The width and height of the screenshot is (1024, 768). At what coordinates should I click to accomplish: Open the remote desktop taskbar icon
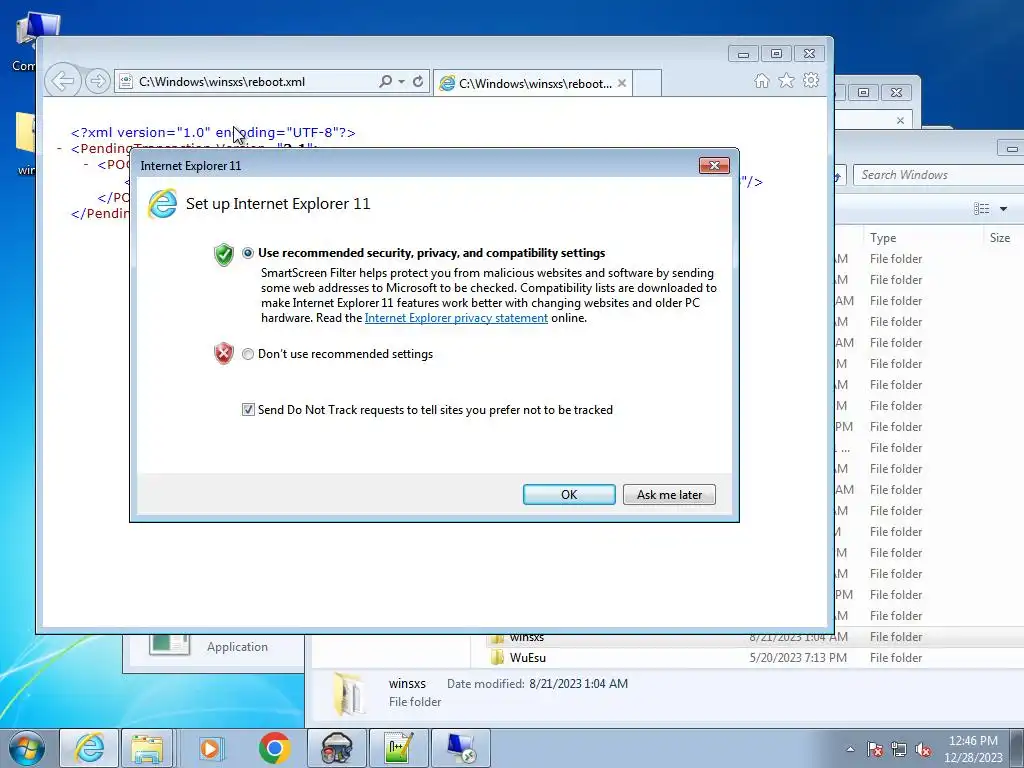(x=461, y=748)
